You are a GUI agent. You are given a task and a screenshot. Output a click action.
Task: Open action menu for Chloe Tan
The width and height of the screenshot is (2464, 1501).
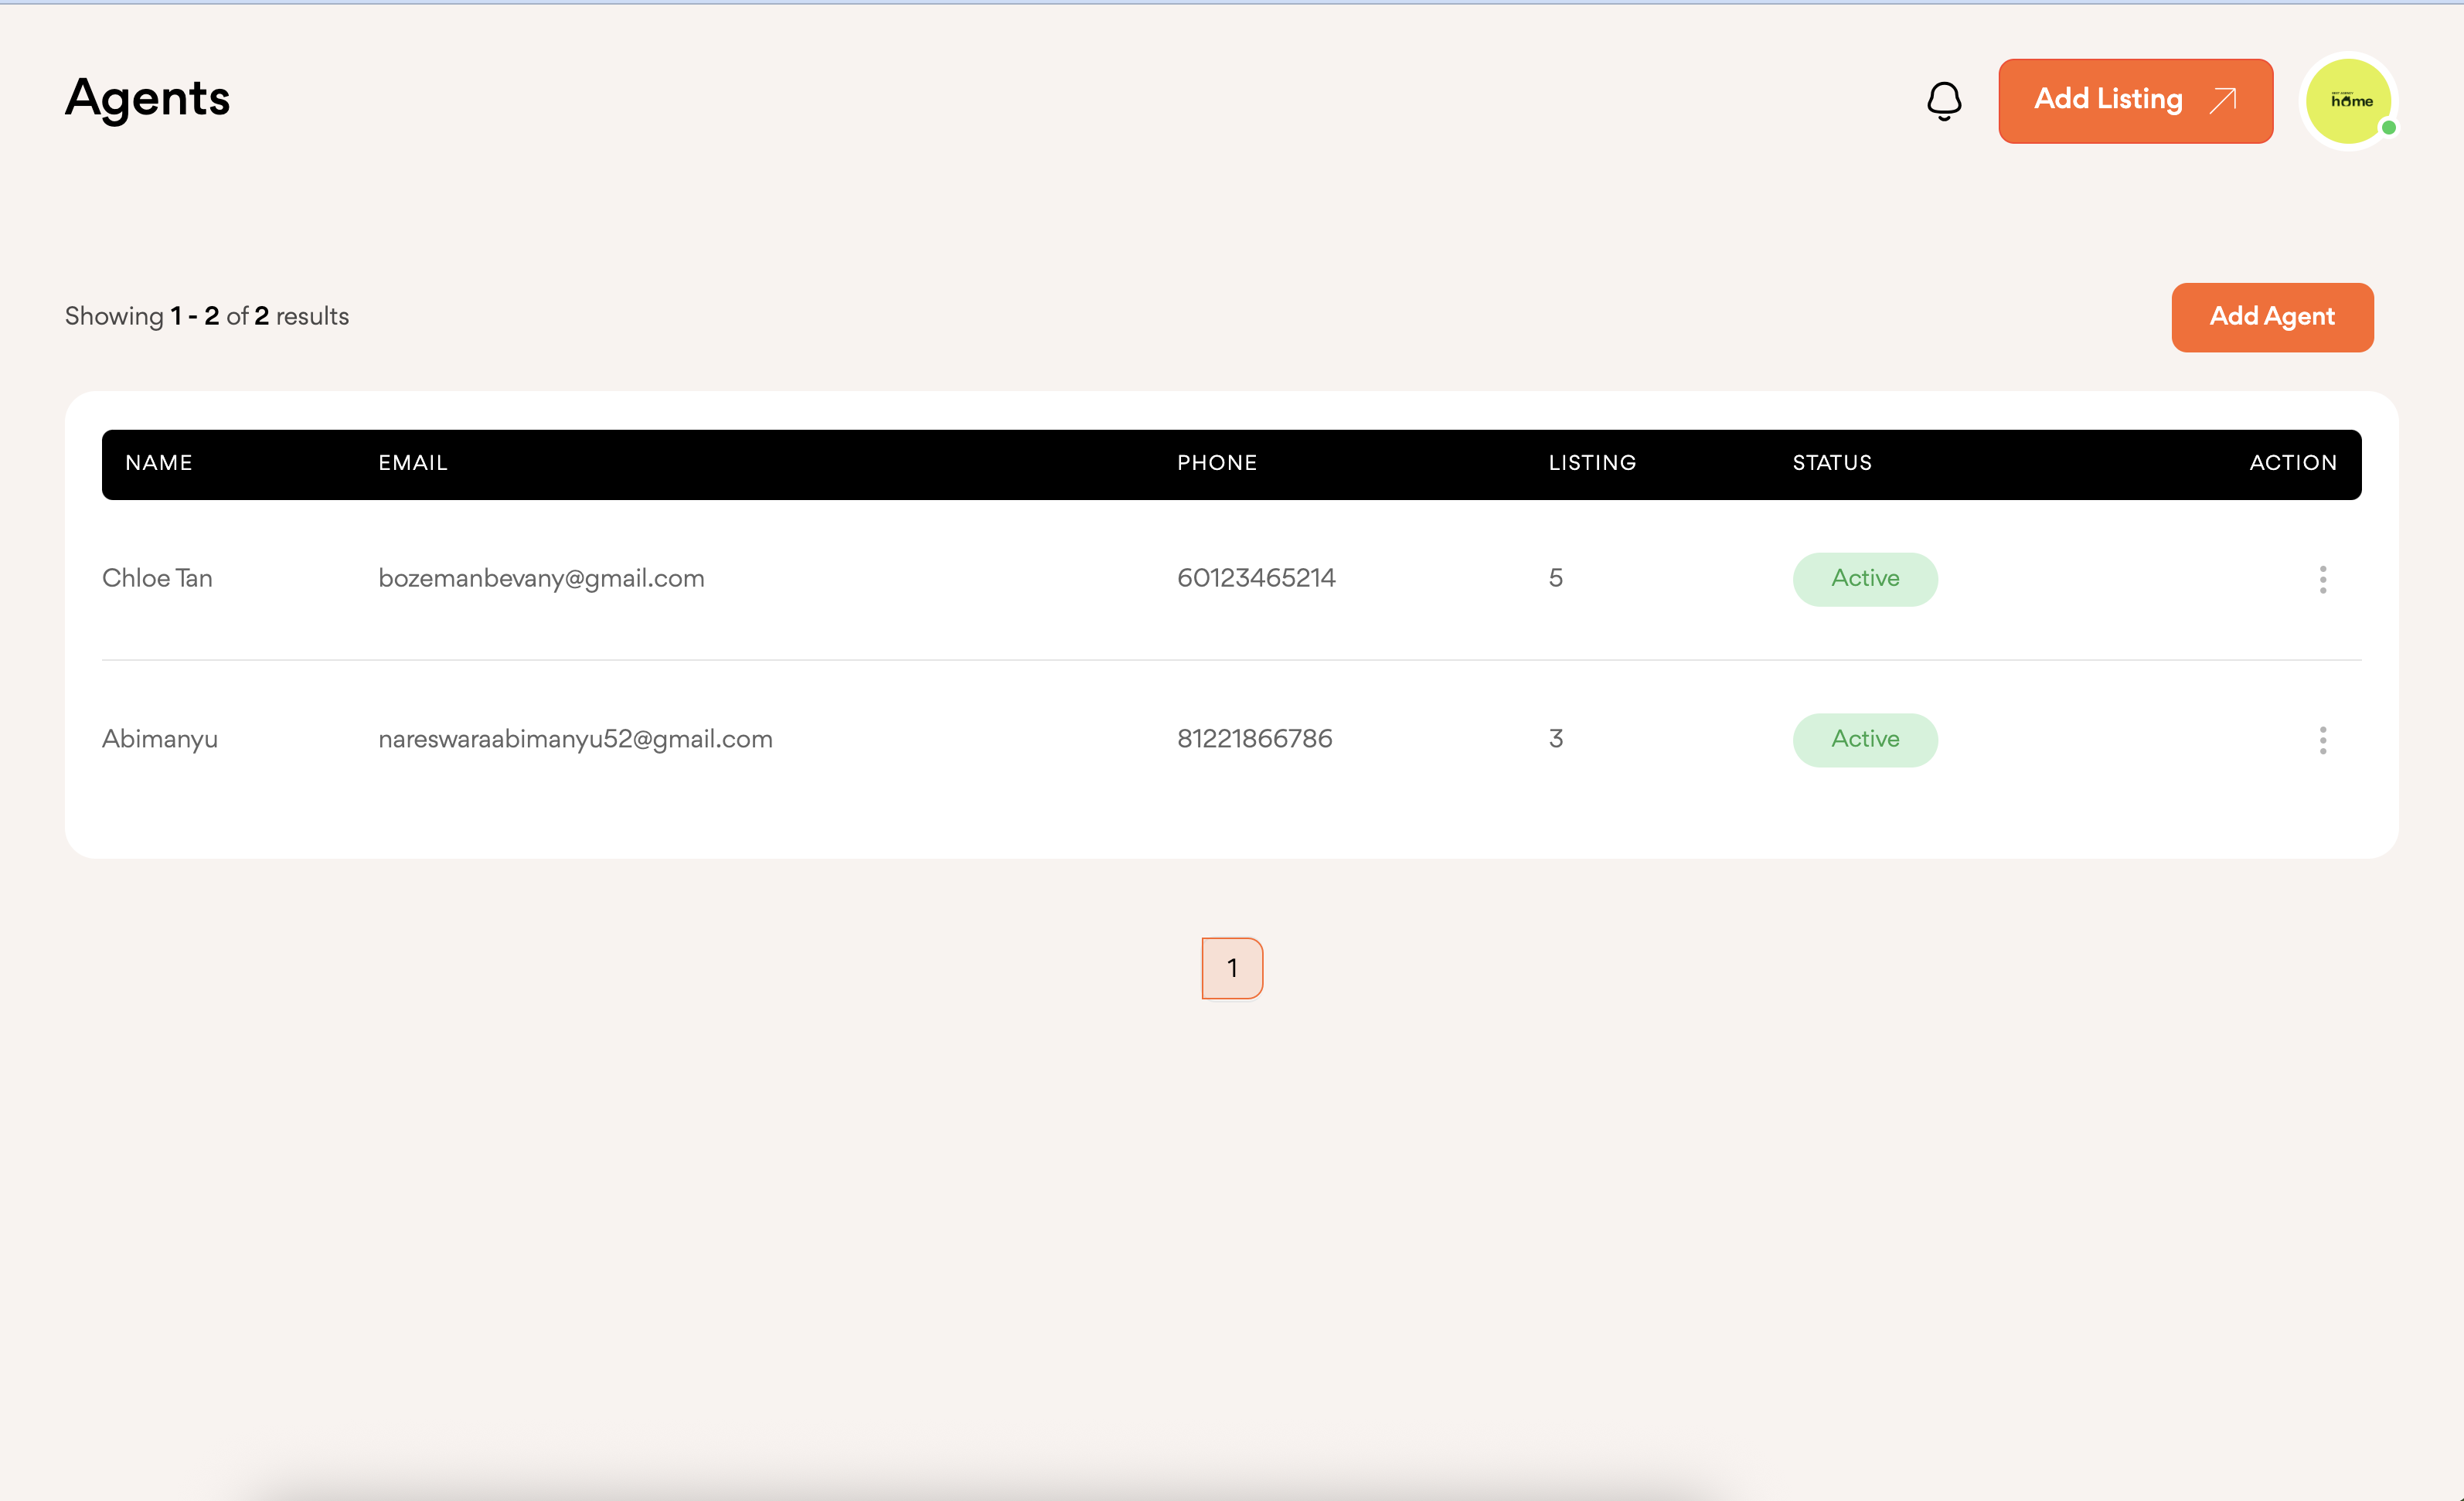[x=2322, y=579]
